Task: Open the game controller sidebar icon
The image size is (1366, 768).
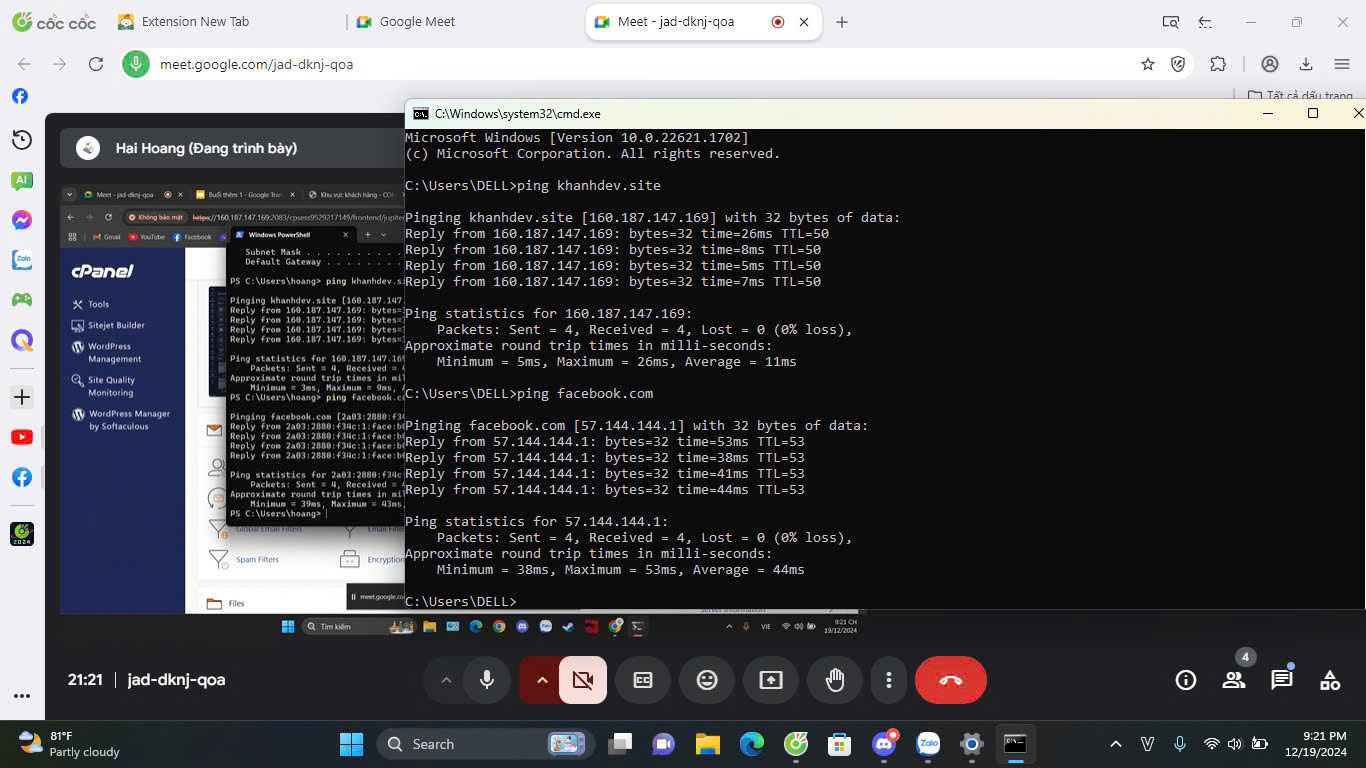Action: click(x=21, y=300)
